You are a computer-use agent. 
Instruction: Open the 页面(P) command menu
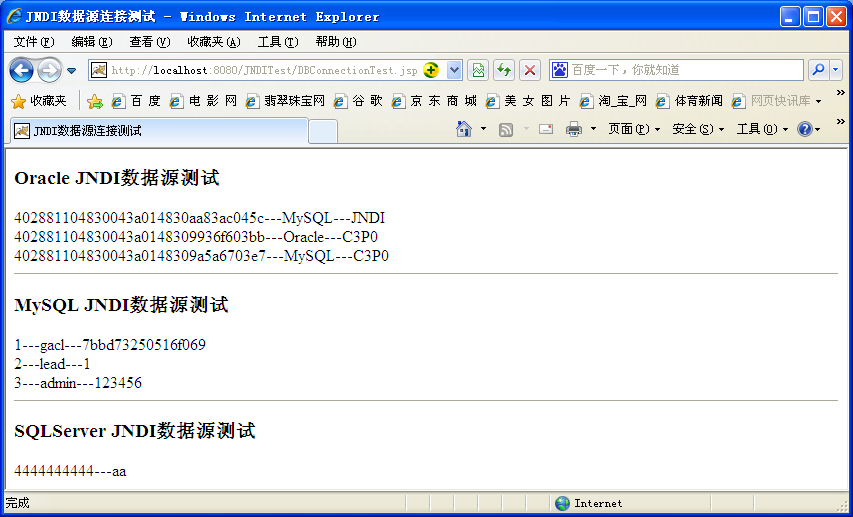click(x=634, y=129)
